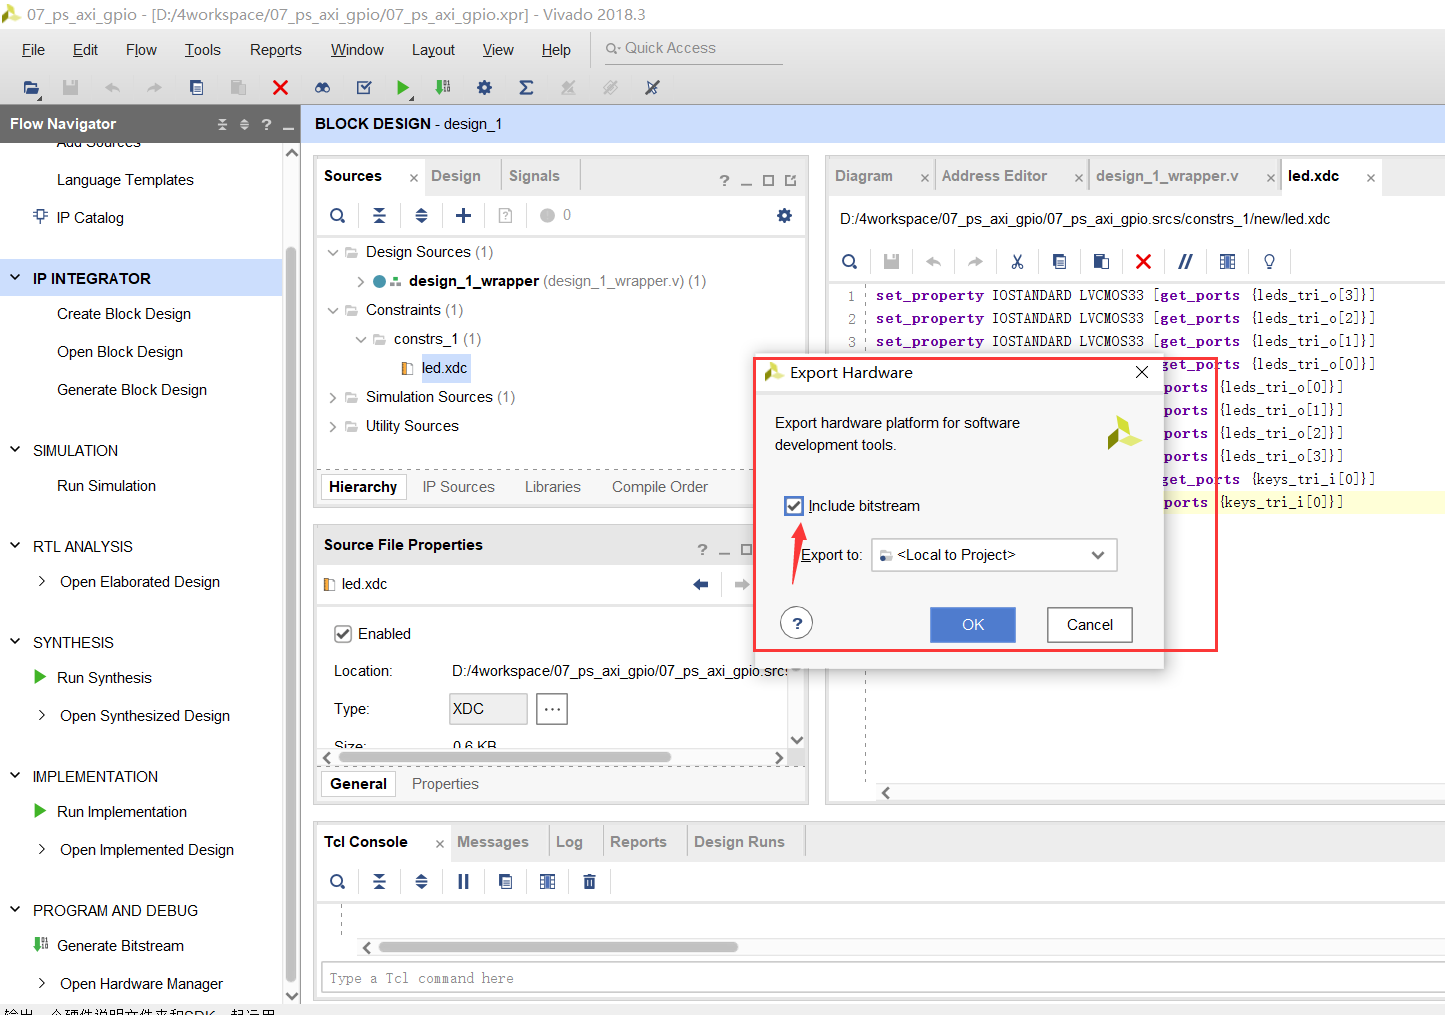Image resolution: width=1445 pixels, height=1015 pixels.
Task: Collapse SIMULATION section
Action: [15, 450]
